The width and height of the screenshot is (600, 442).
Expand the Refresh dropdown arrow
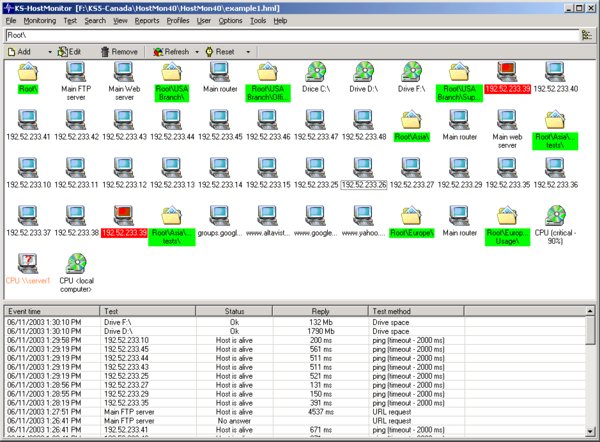click(195, 51)
